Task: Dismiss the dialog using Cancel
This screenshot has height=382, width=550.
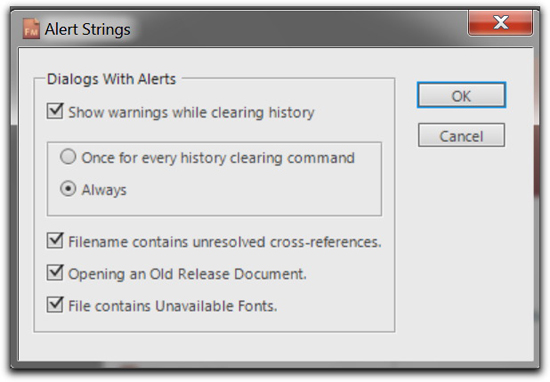Action: tap(461, 135)
